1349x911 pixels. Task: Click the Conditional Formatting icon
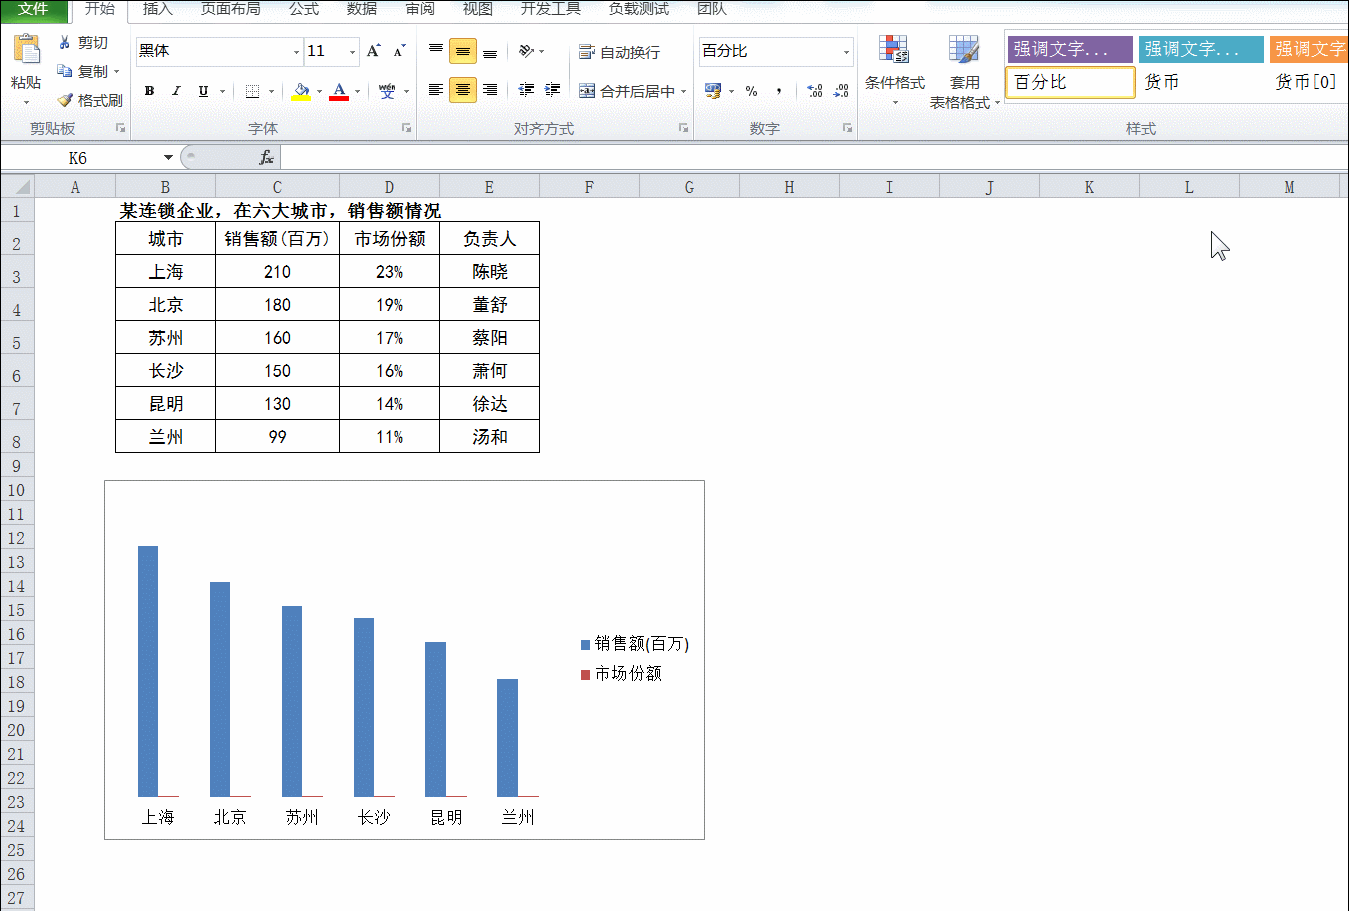tap(893, 50)
